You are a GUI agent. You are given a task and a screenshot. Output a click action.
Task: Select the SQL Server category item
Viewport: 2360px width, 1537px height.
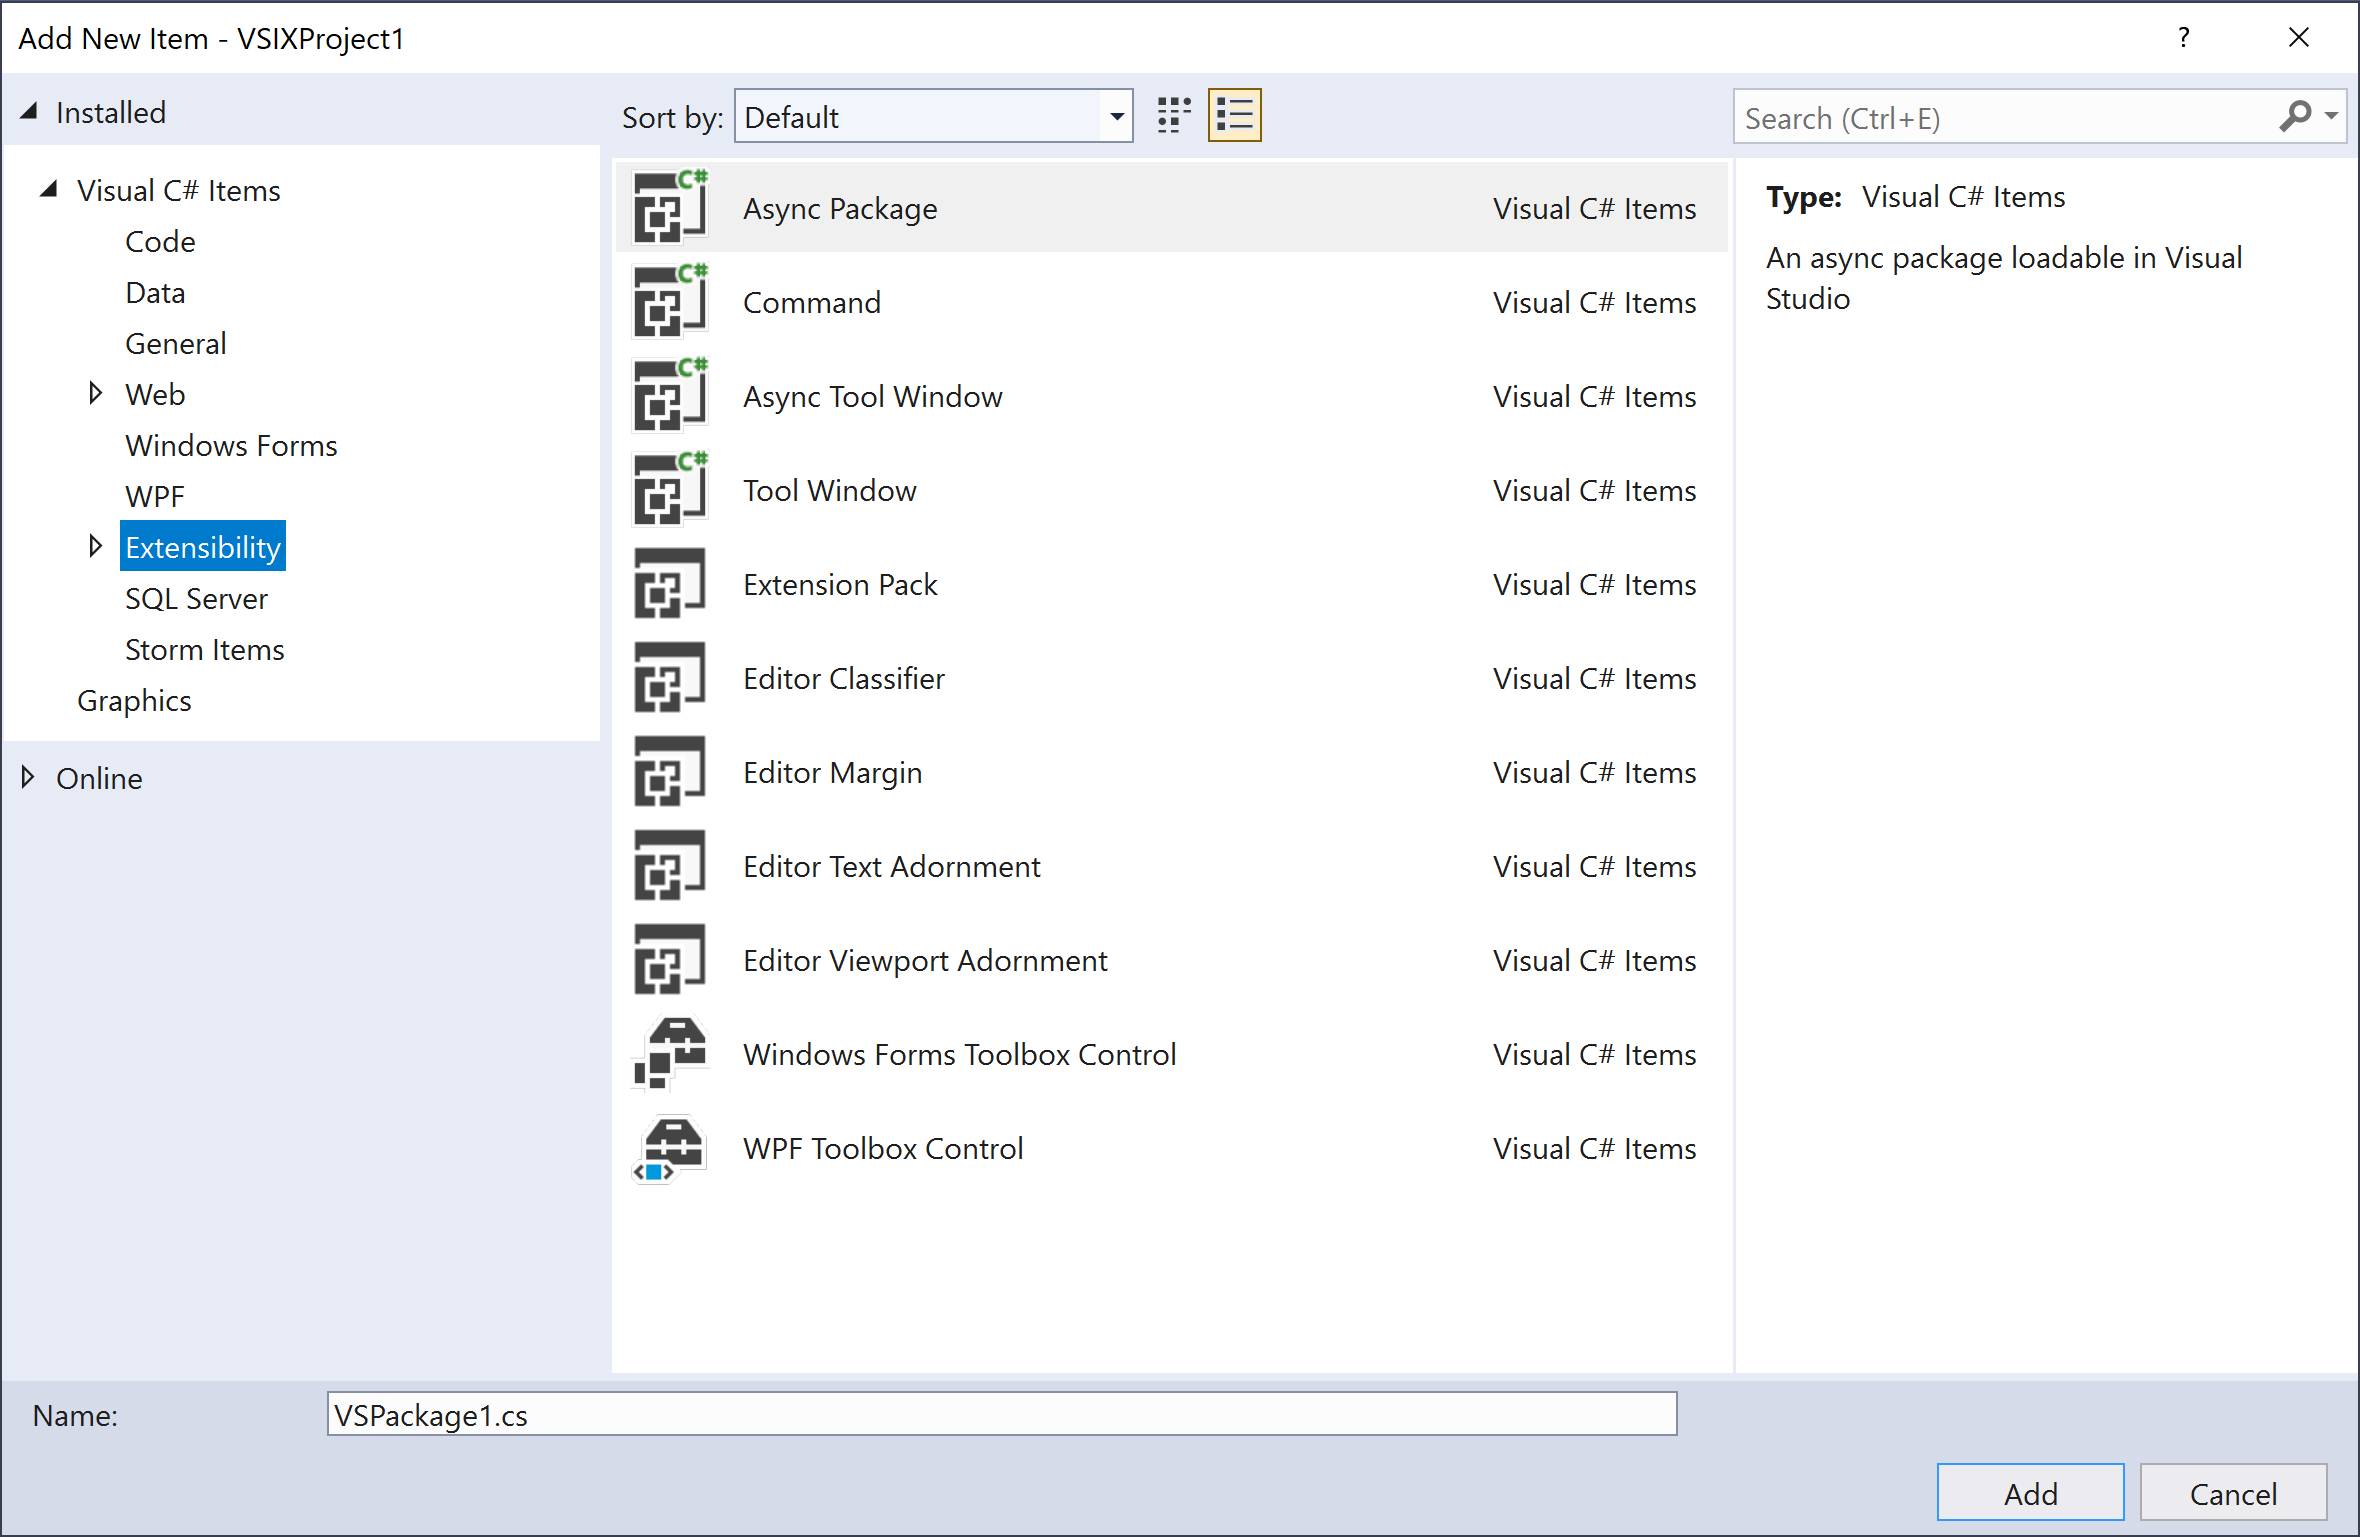[194, 598]
